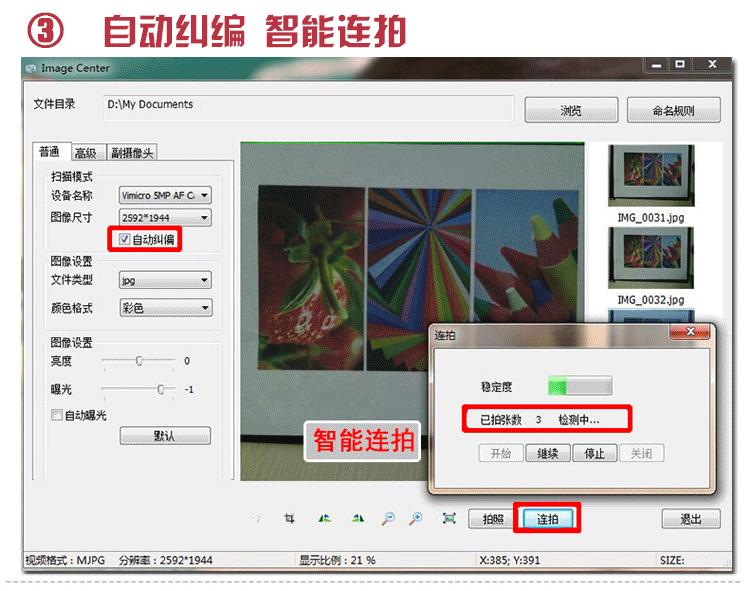Image resolution: width=750 pixels, height=591 pixels.
Task: Toggle the 自动纠偏 checkbox
Action: tap(124, 239)
